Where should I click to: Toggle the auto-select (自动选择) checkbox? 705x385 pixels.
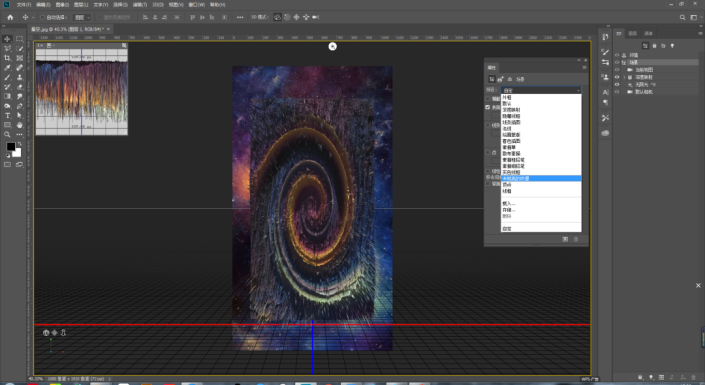pyautogui.click(x=42, y=18)
